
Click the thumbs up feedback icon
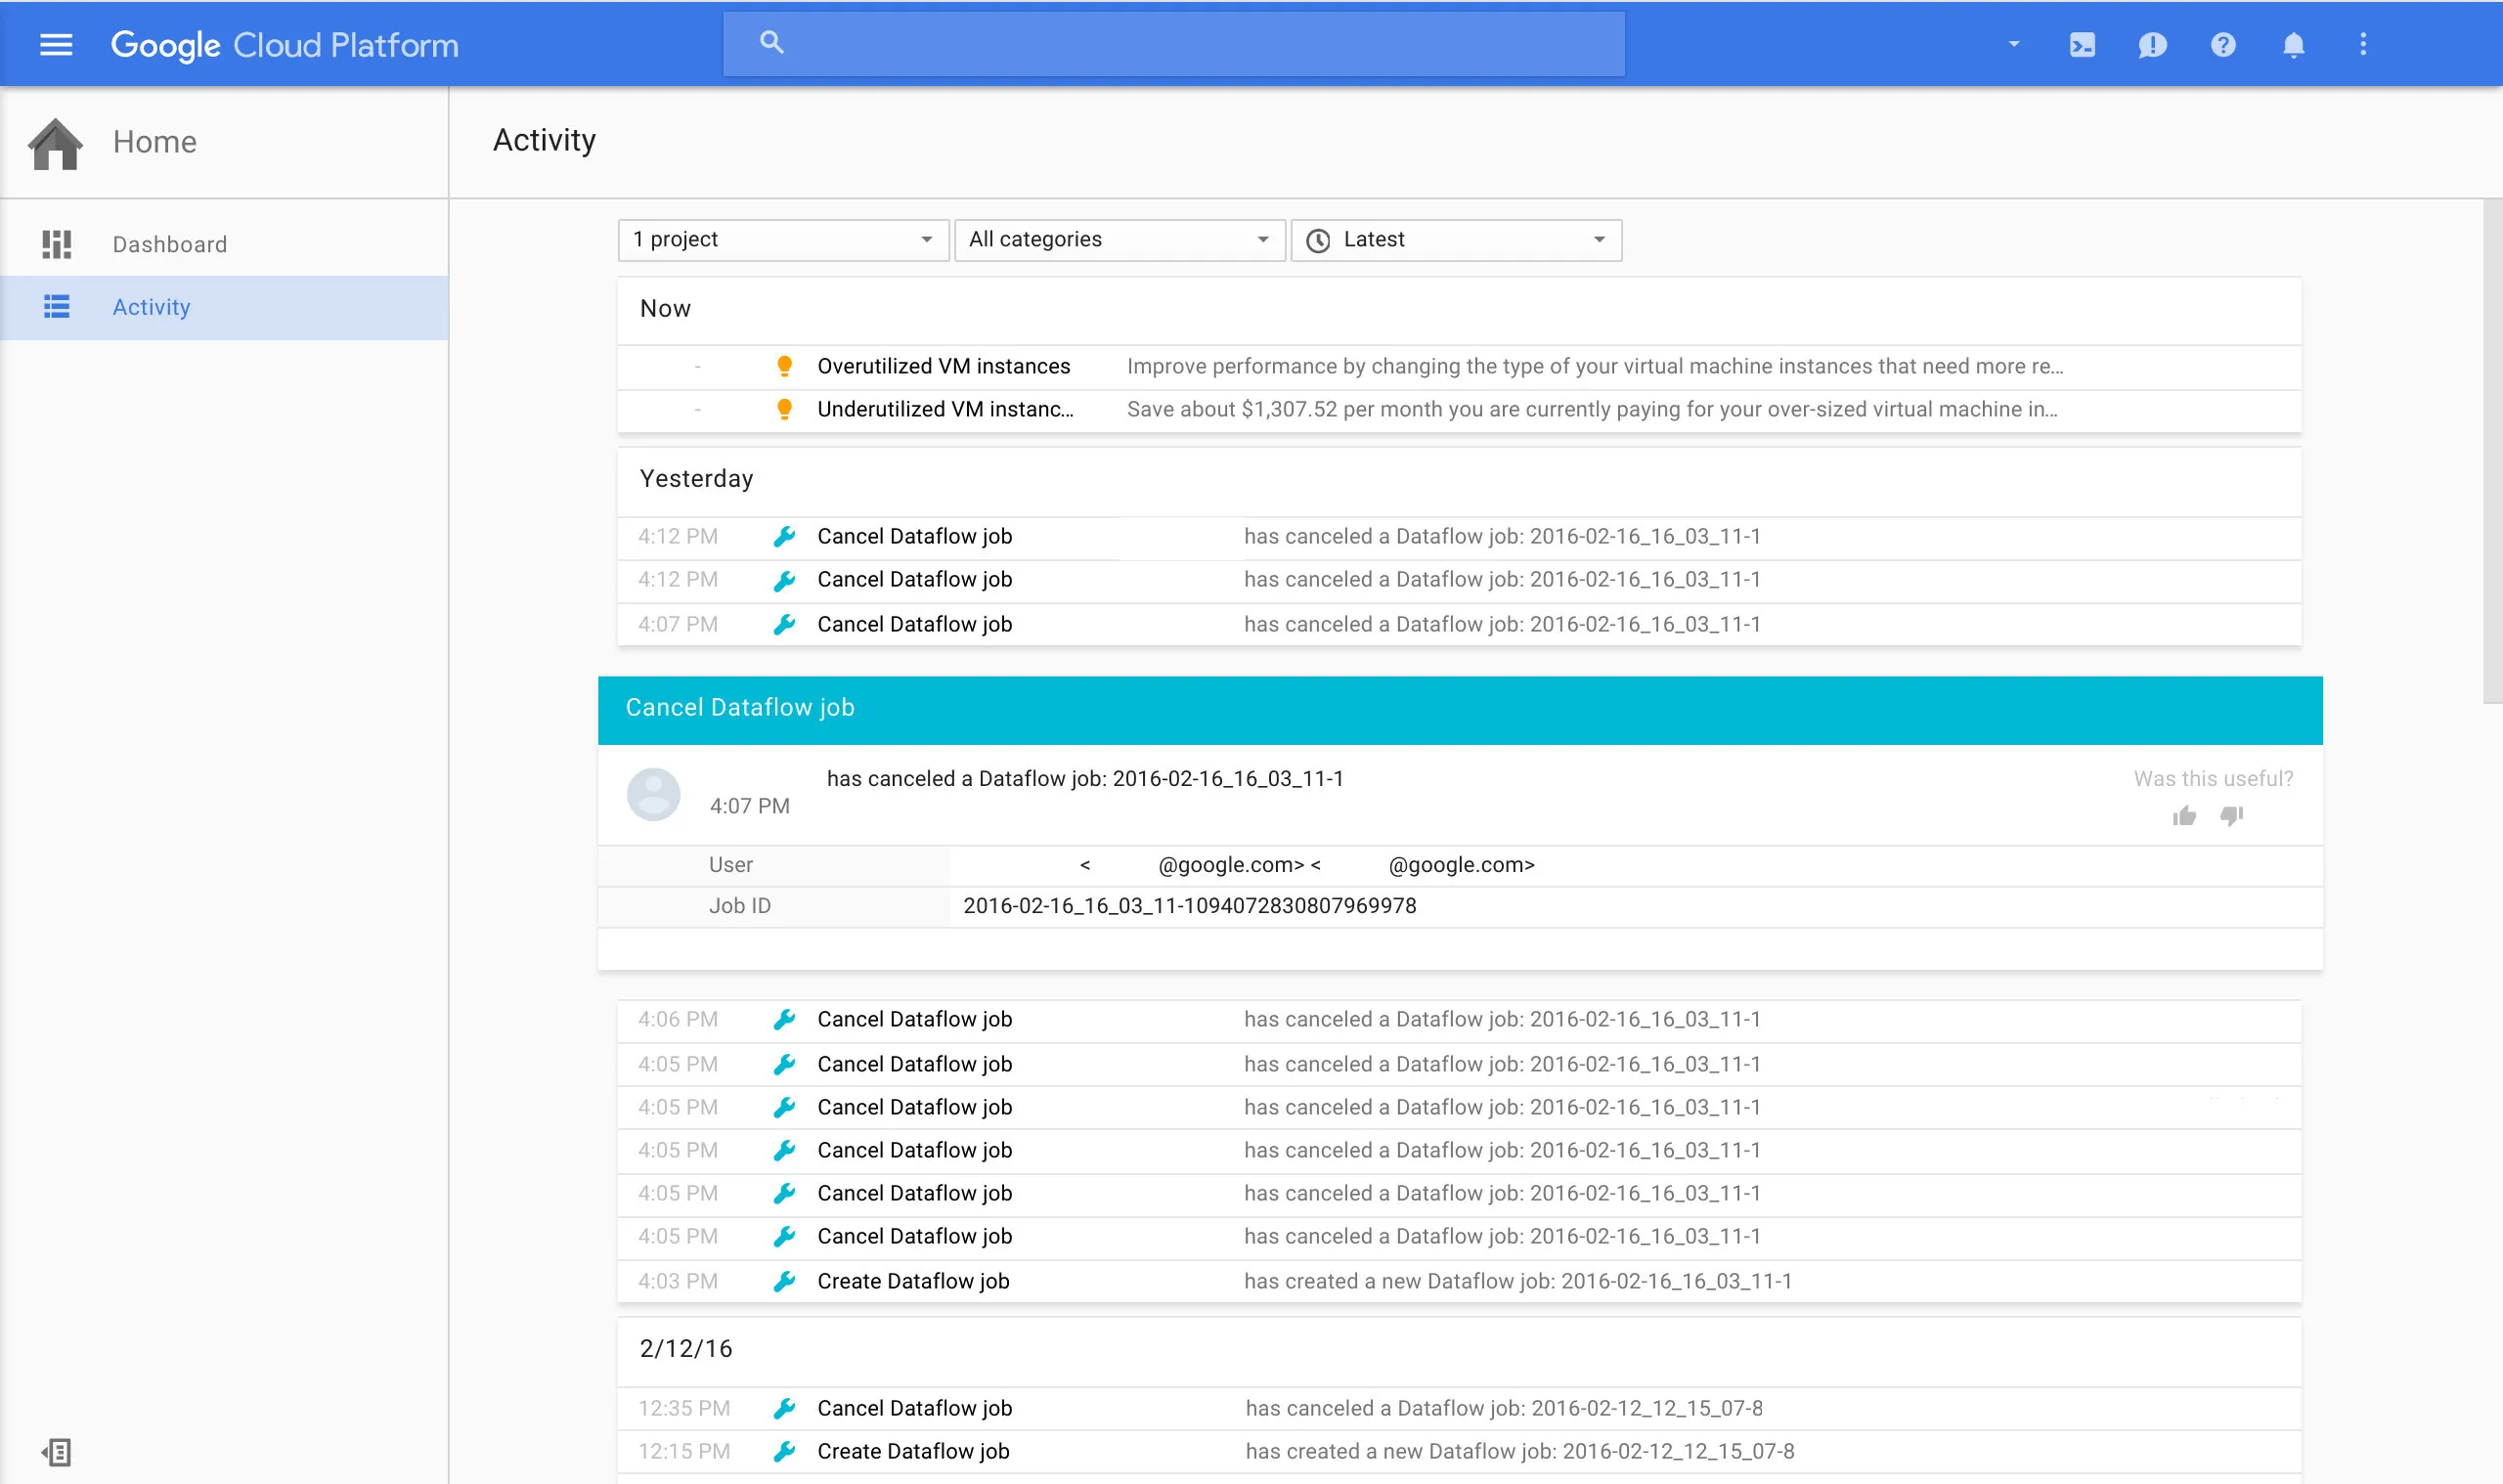click(x=2184, y=816)
